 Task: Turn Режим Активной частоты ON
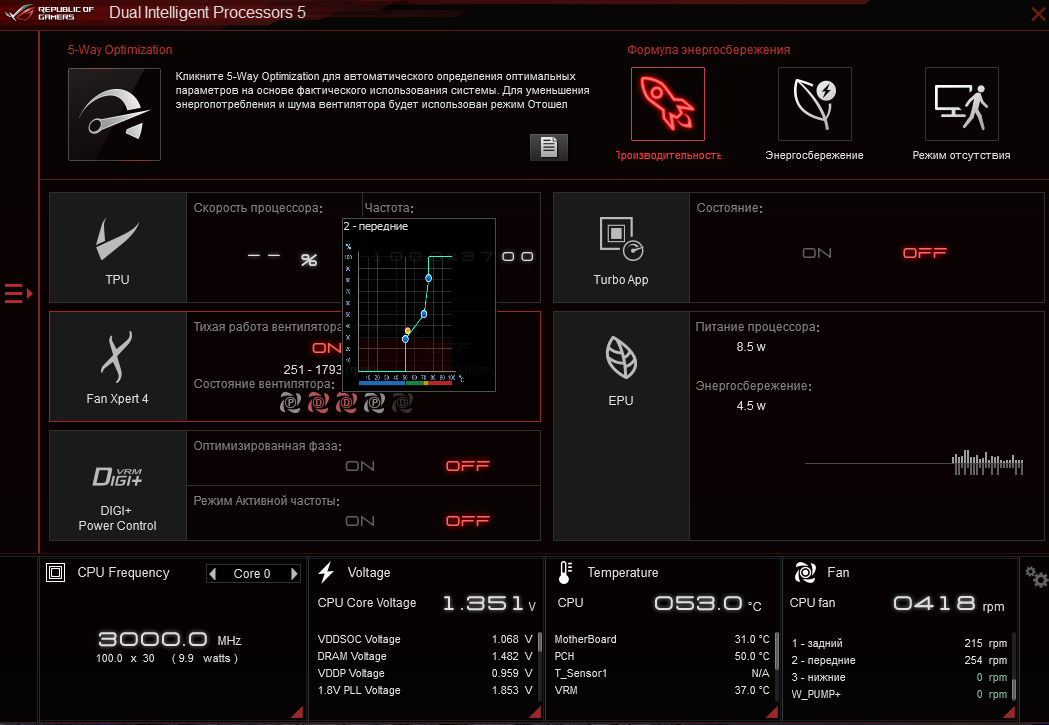click(360, 521)
